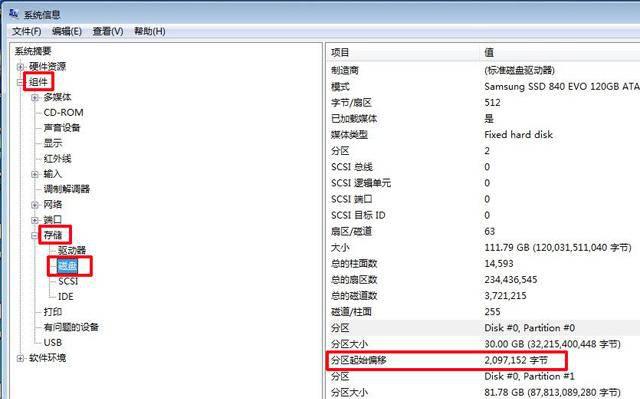Viewport: 640px width, 399px height.
Task: Select 存储 in the tree
Action: click(x=53, y=235)
